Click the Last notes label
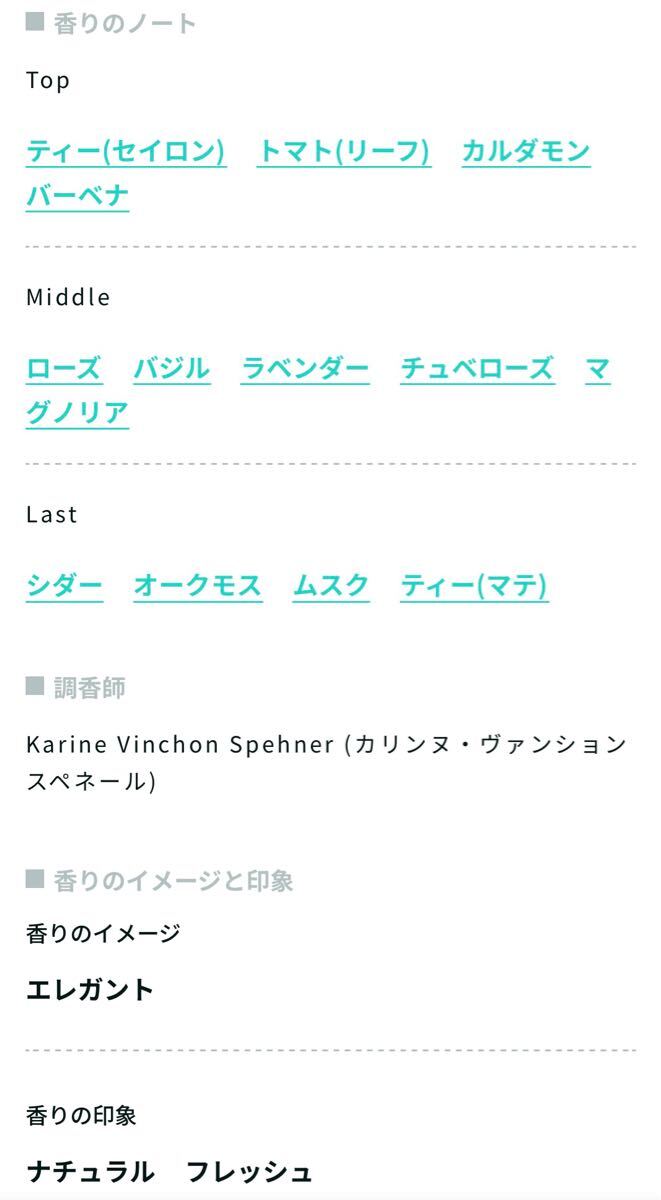 52,514
